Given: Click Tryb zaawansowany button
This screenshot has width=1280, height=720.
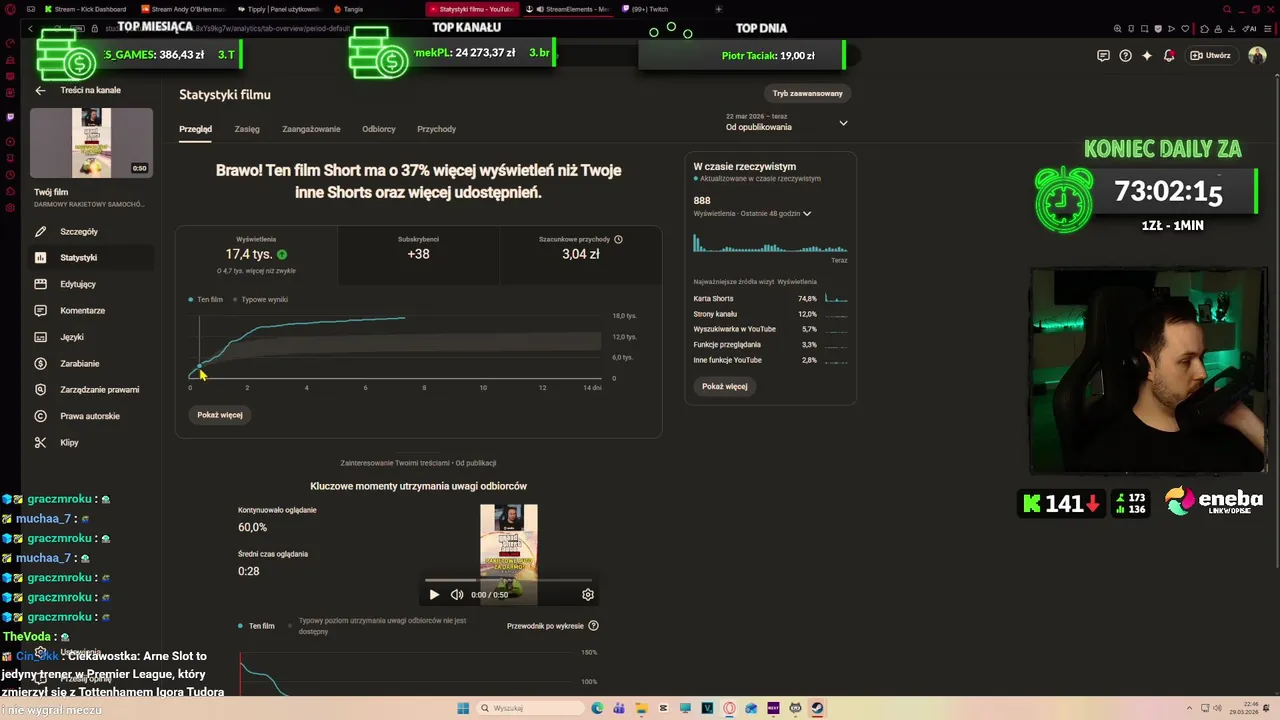Looking at the screenshot, I should tap(807, 93).
